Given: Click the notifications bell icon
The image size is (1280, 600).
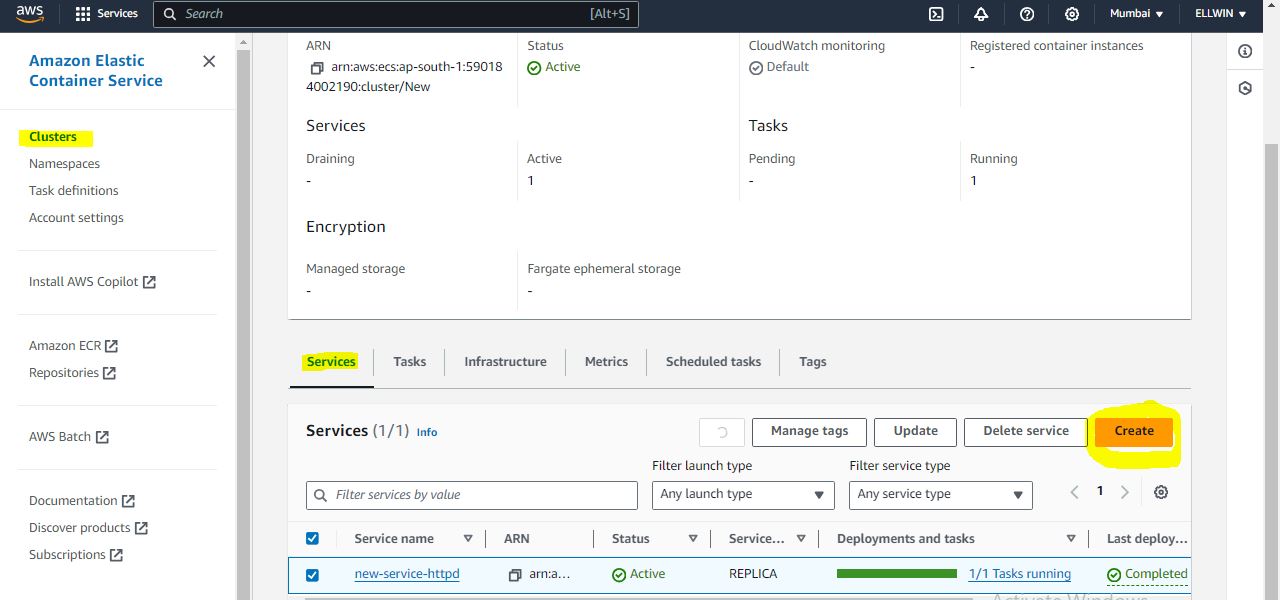Looking at the screenshot, I should (x=981, y=14).
